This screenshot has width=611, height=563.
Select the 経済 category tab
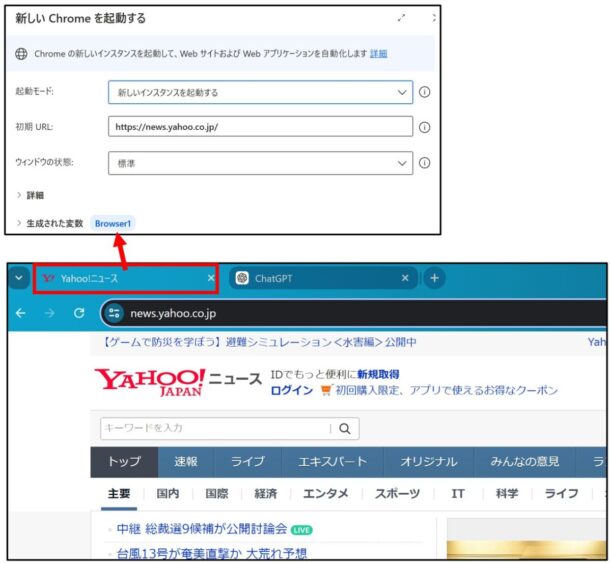(x=266, y=494)
